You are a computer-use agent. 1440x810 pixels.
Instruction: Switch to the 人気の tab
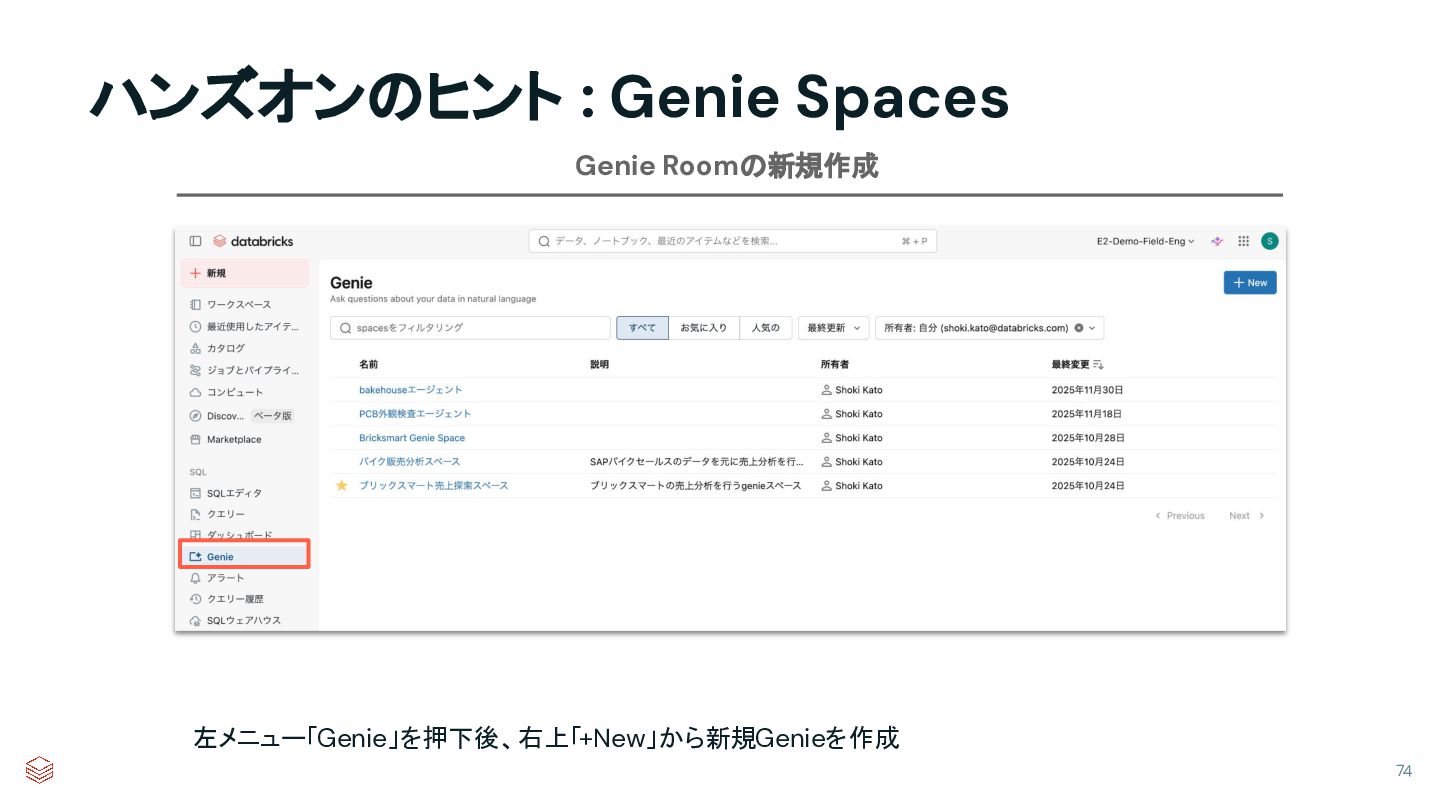pyautogui.click(x=766, y=328)
